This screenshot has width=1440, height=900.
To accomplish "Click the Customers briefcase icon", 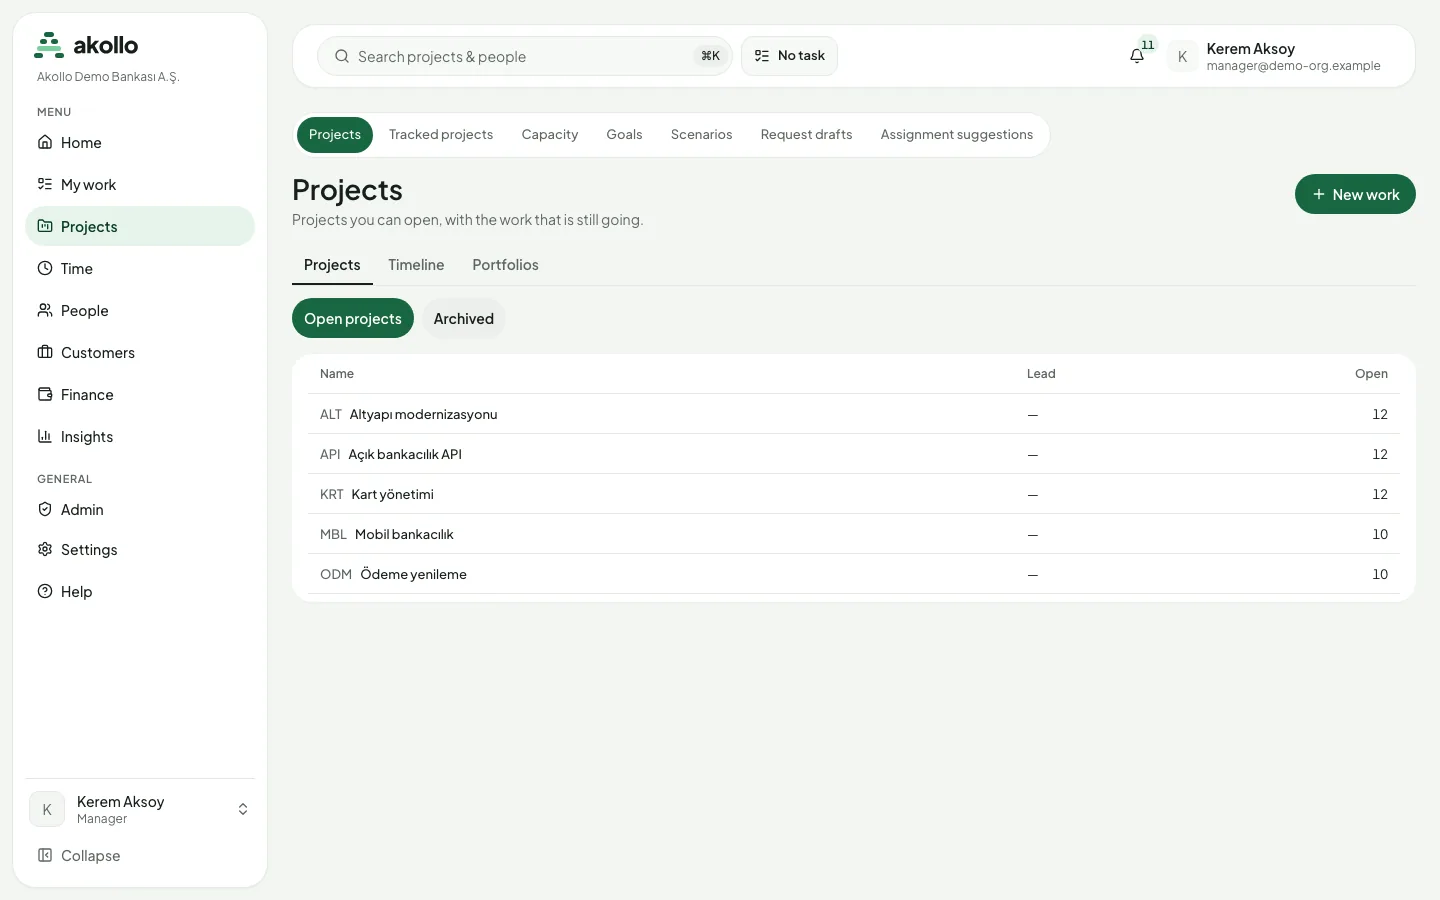I will tap(45, 352).
